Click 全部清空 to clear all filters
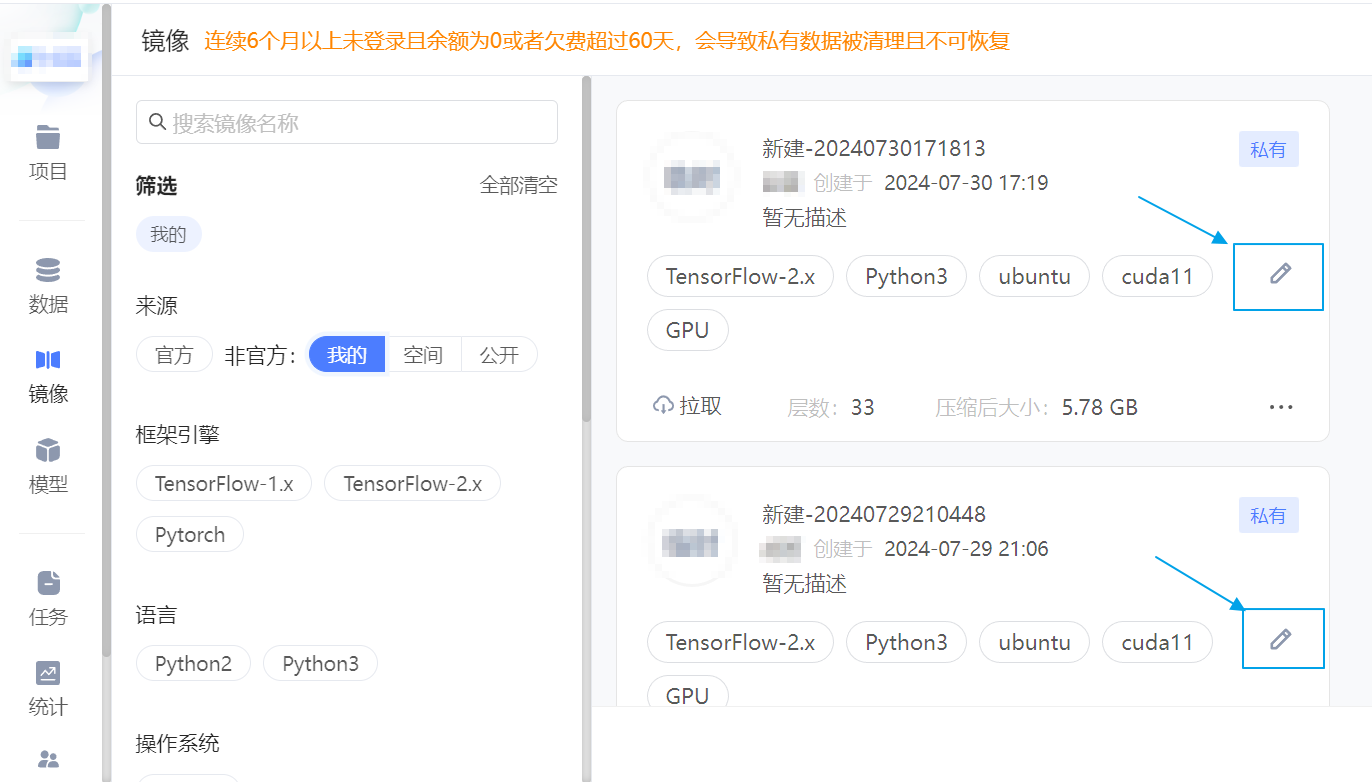This screenshot has width=1372, height=782. [x=518, y=186]
